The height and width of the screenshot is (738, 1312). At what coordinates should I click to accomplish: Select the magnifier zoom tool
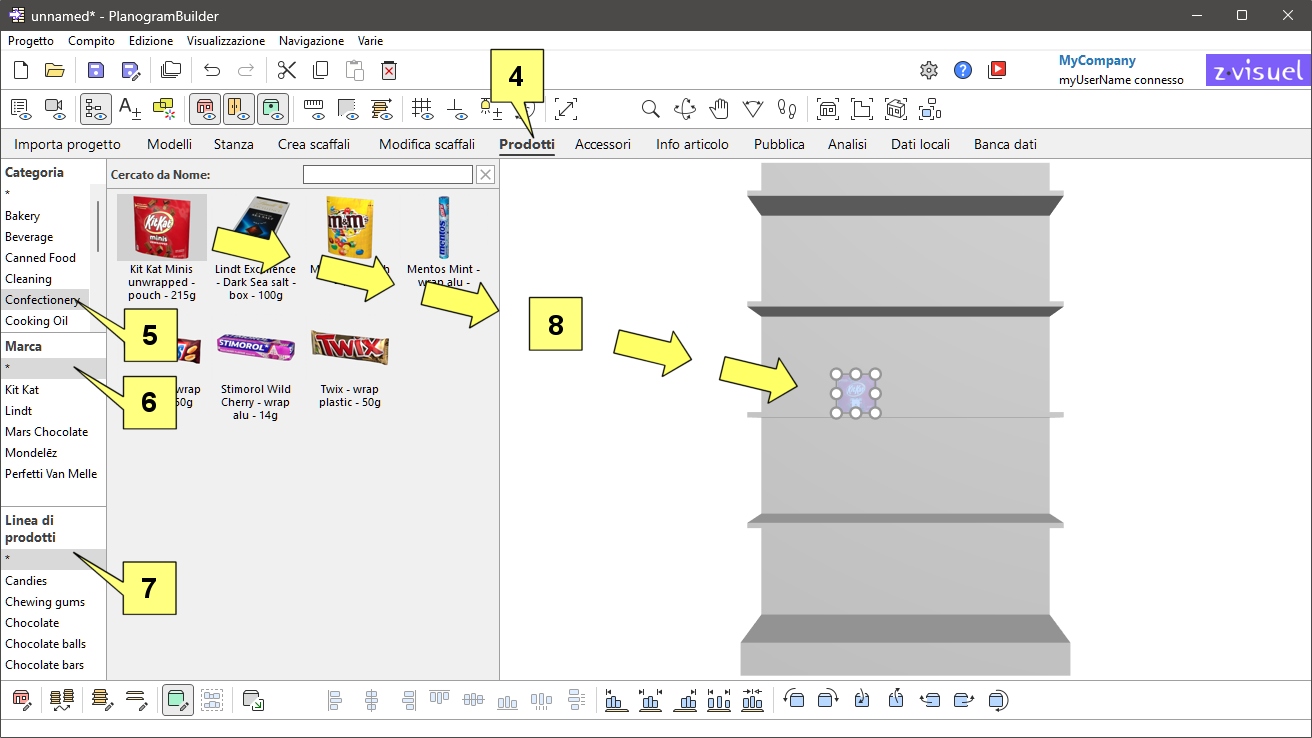pos(650,109)
